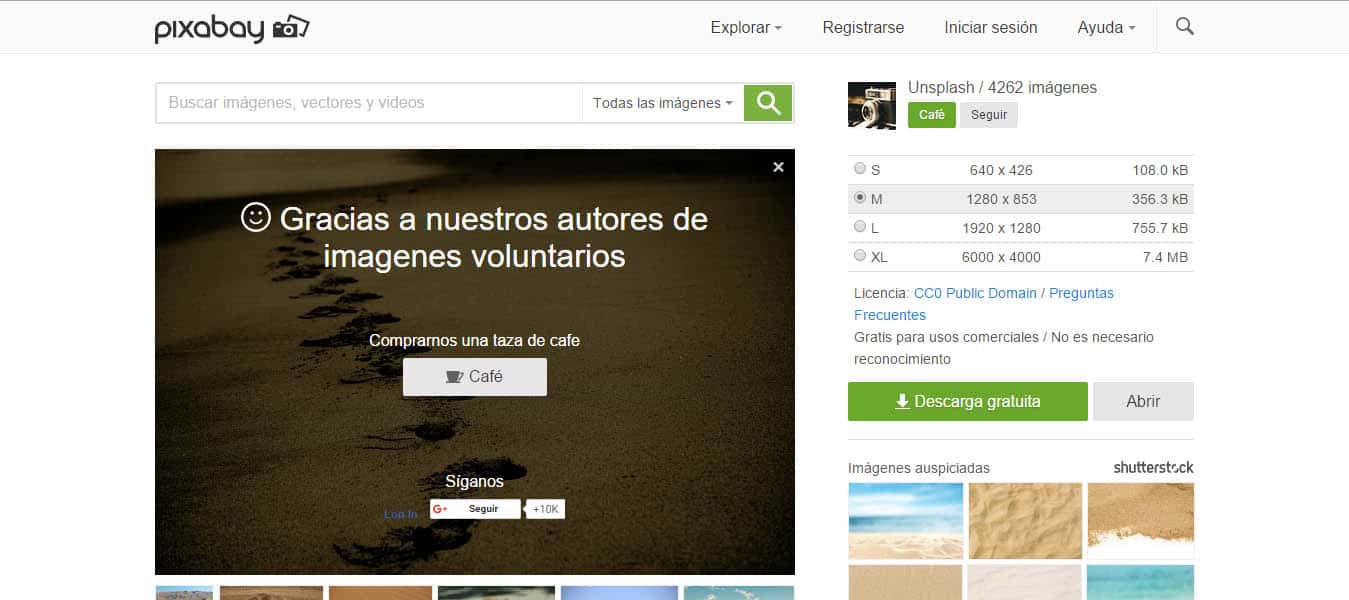Open the CC0 Public Domain link

coord(975,293)
